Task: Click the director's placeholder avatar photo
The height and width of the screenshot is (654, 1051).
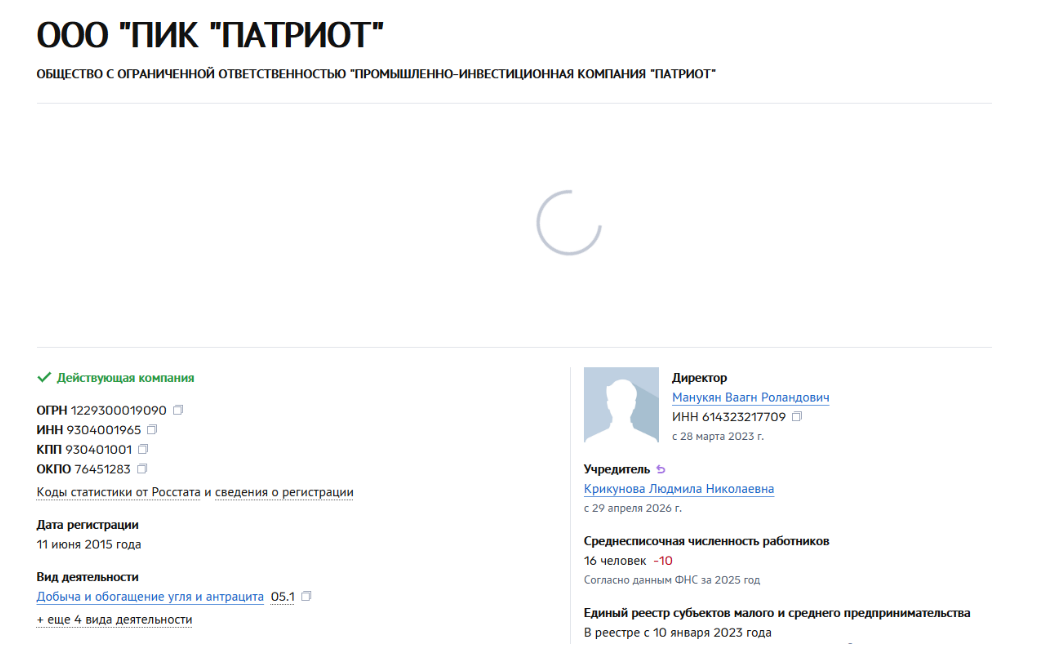Action: pos(621,405)
